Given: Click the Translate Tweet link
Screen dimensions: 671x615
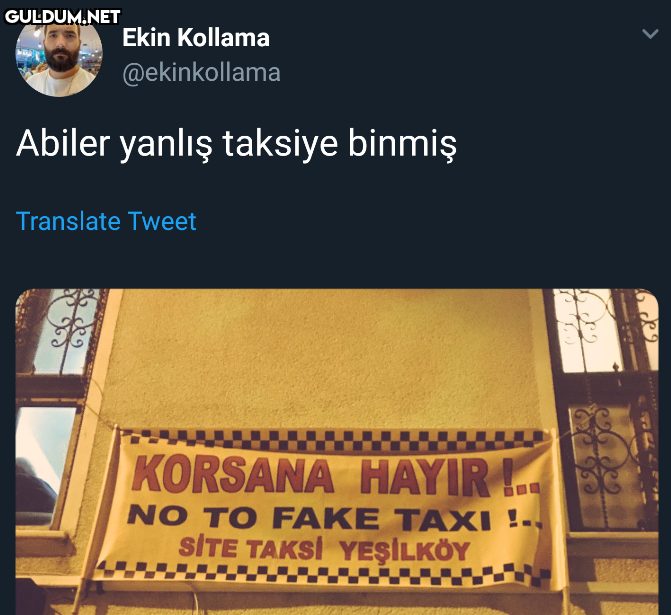Looking at the screenshot, I should click(106, 221).
